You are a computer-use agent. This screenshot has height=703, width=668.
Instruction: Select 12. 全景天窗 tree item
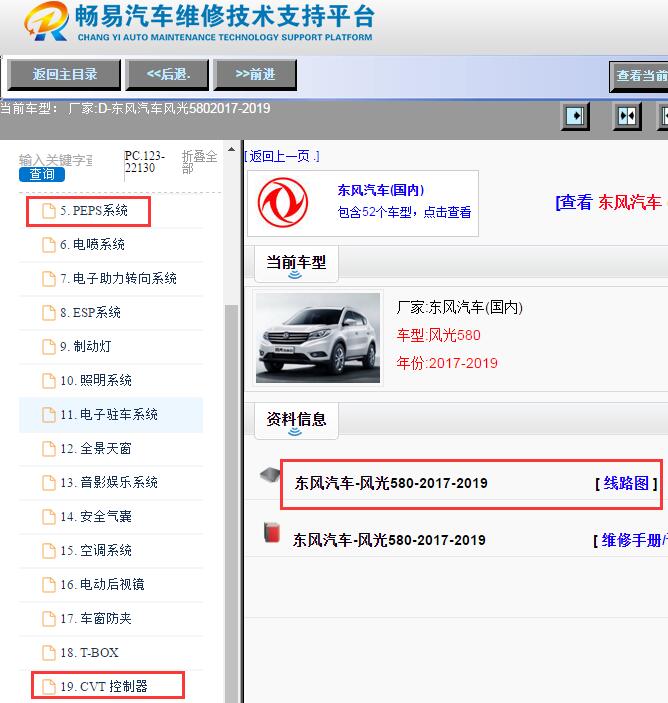click(x=96, y=449)
